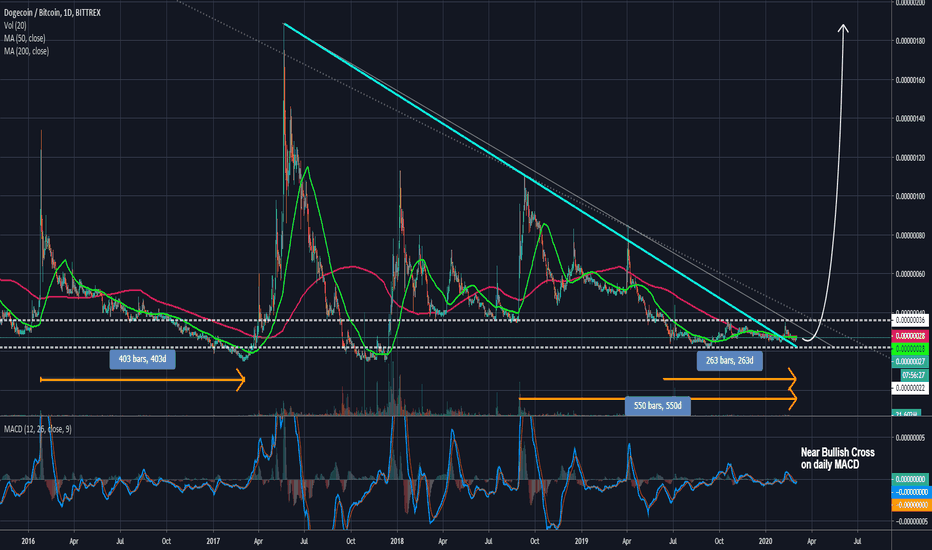Click the teal MACD histogram value tag

pyautogui.click(x=910, y=479)
